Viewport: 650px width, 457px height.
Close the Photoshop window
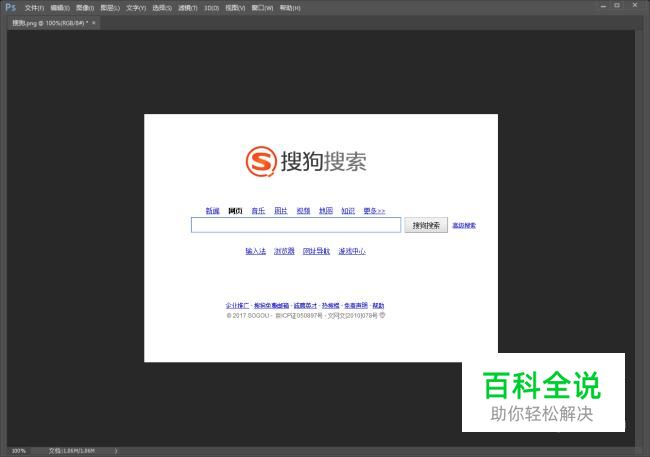(x=635, y=5)
